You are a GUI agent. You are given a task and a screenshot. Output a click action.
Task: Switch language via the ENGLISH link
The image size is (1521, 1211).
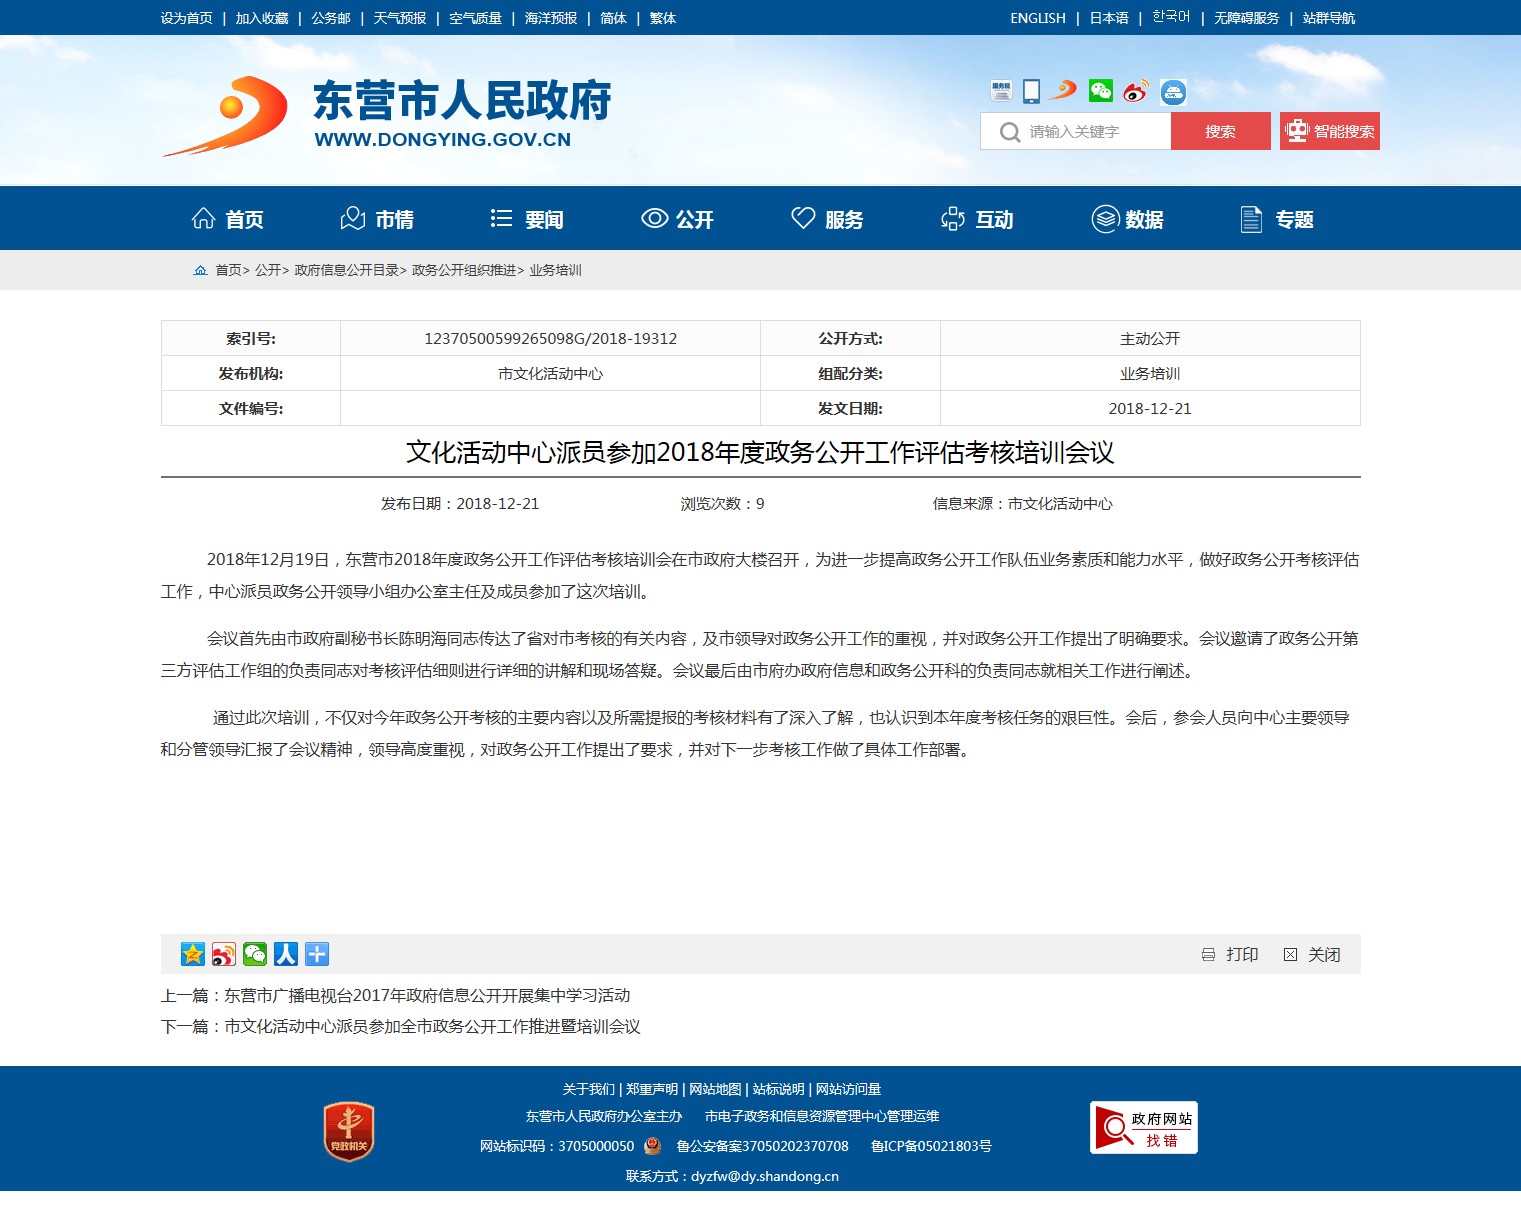1037,18
